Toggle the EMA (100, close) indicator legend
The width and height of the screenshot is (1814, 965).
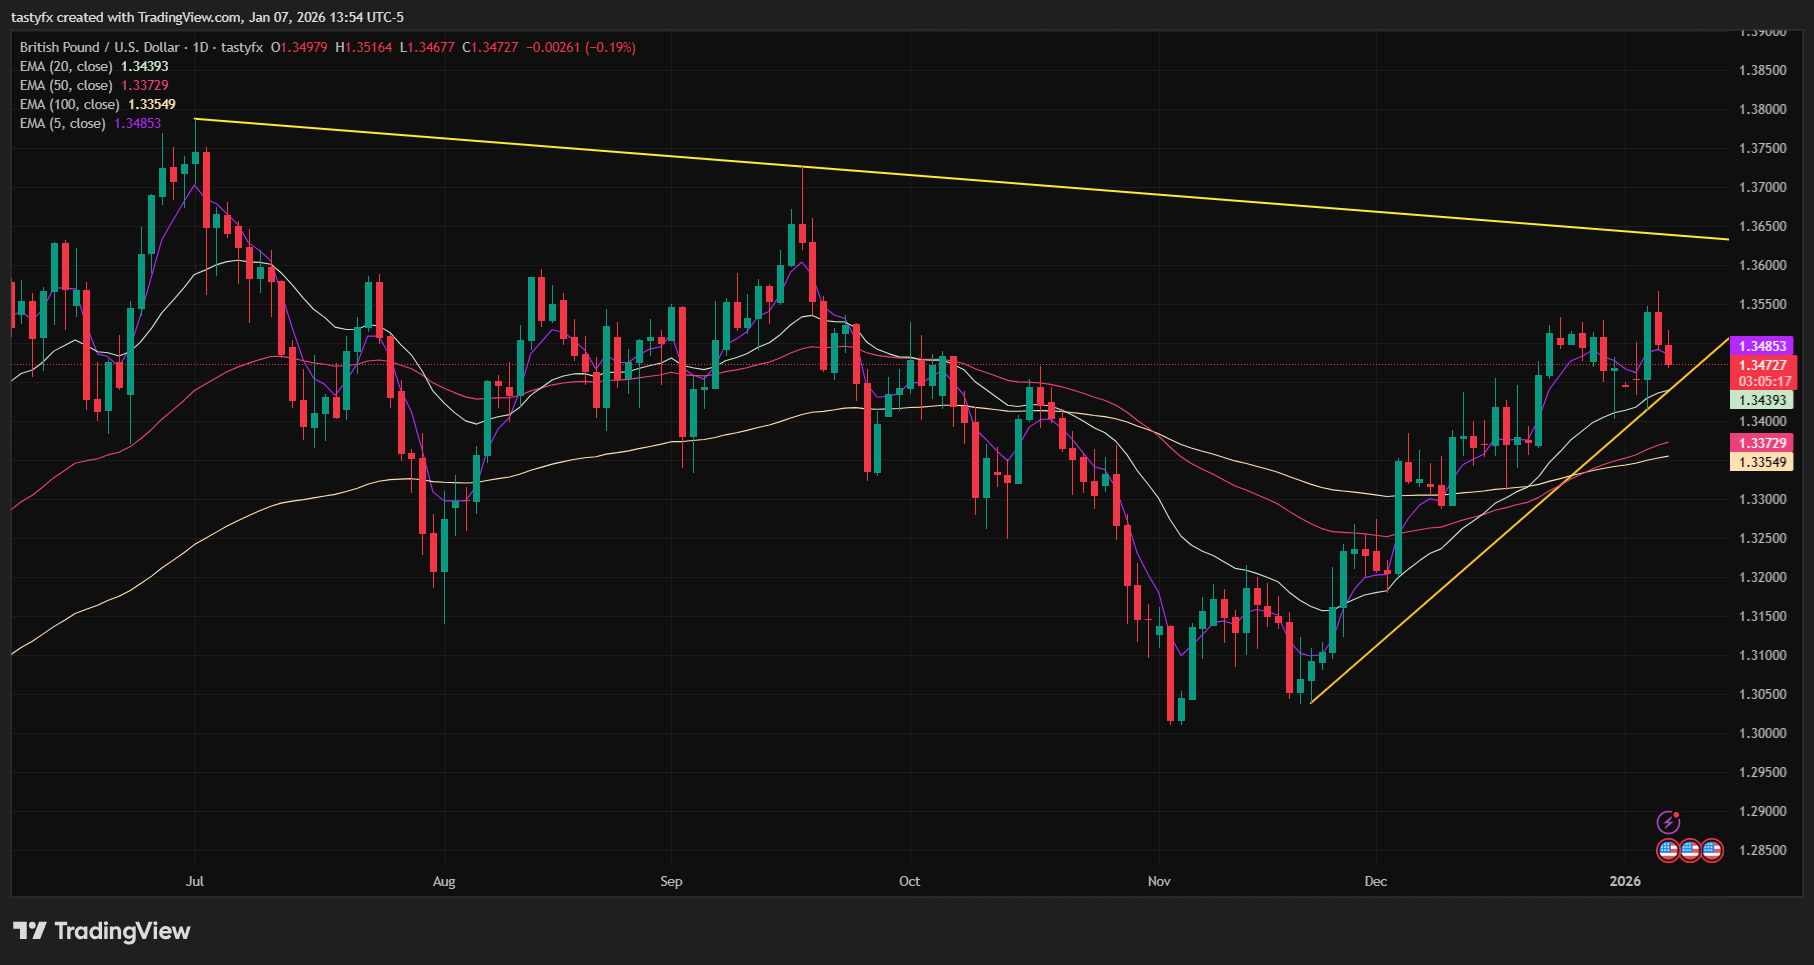pyautogui.click(x=70, y=104)
